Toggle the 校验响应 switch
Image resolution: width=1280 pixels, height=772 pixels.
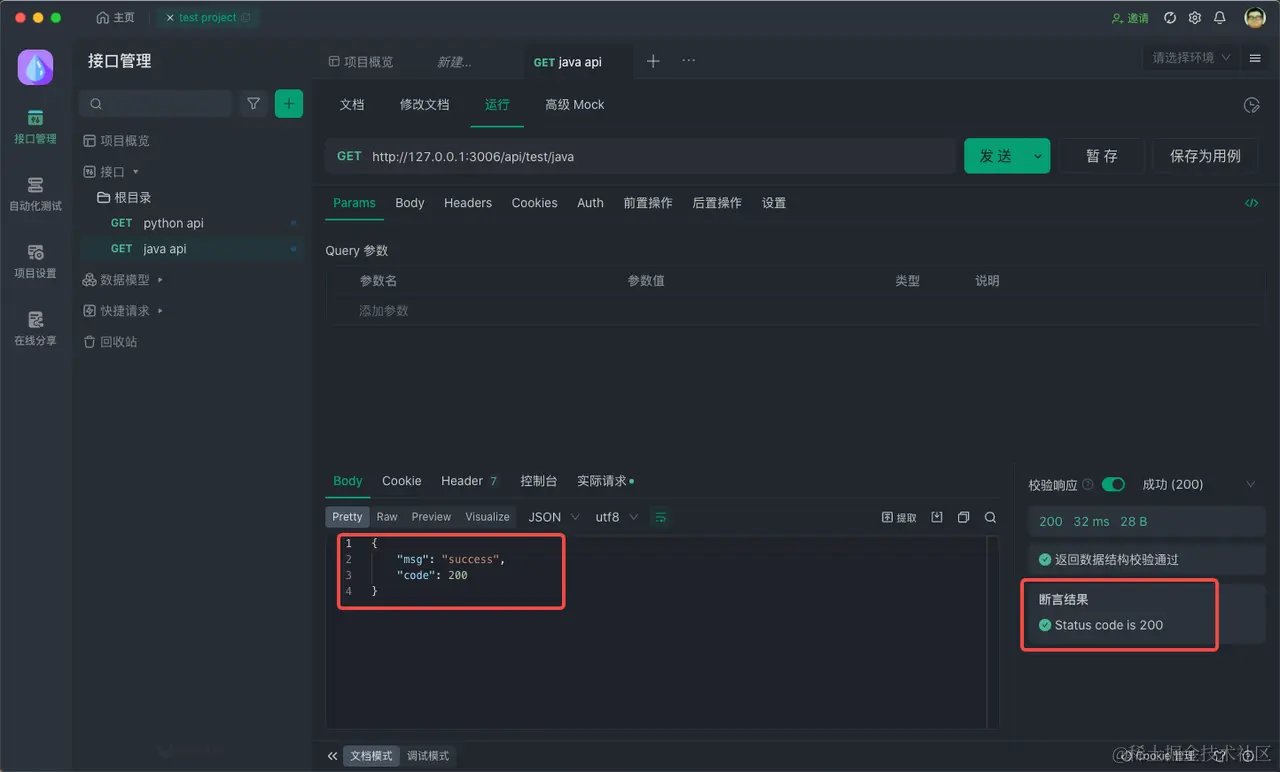click(1113, 485)
